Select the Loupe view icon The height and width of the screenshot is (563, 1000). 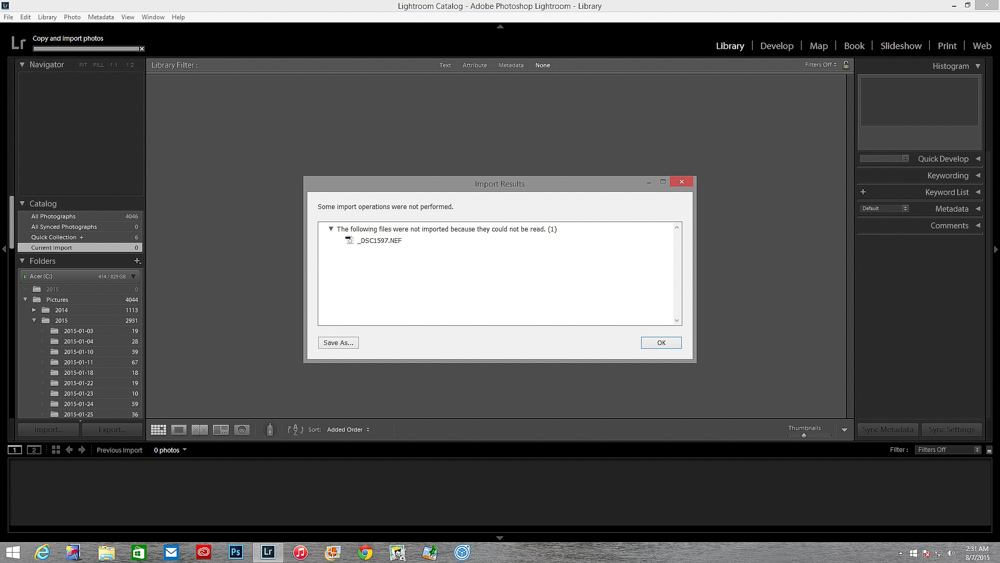pos(179,430)
